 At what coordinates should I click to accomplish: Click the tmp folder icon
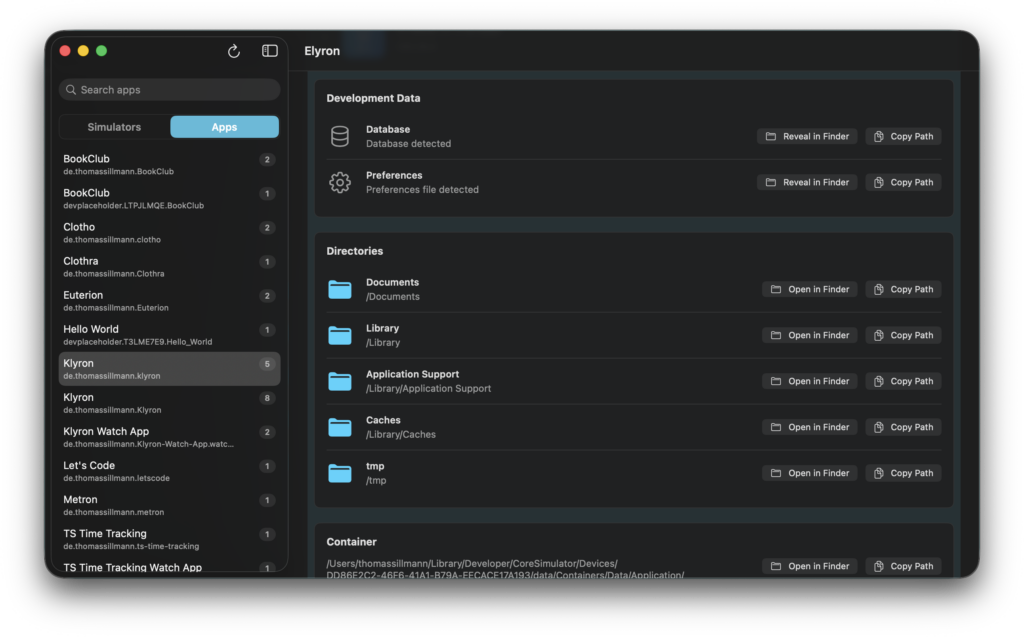click(x=340, y=473)
